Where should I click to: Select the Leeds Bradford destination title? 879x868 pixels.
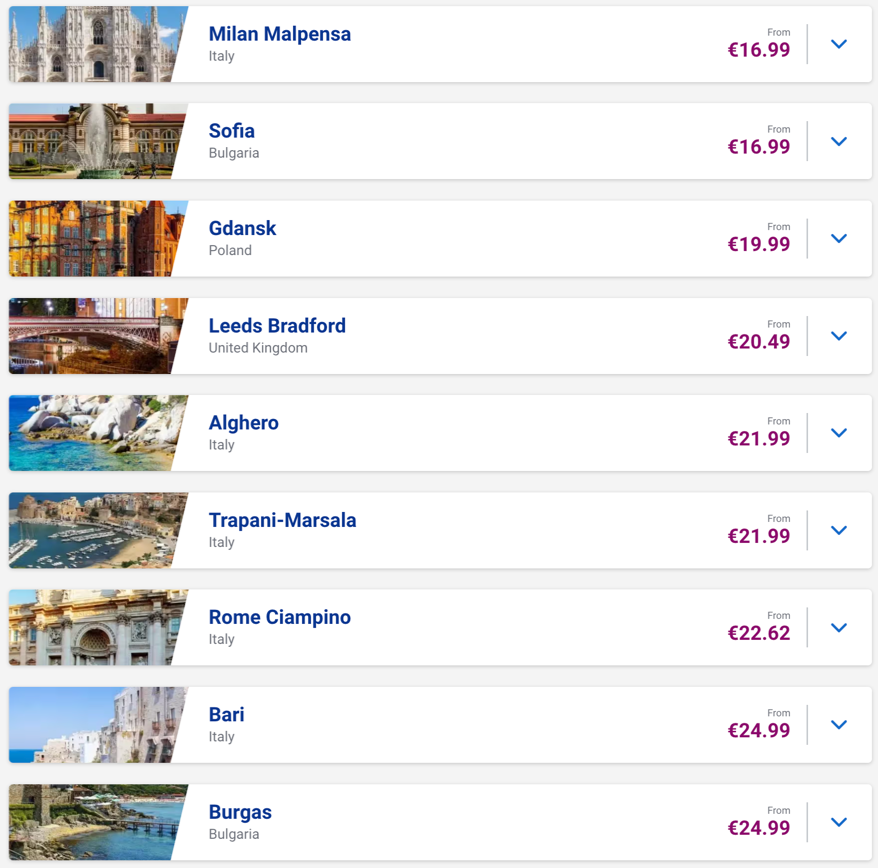[277, 326]
